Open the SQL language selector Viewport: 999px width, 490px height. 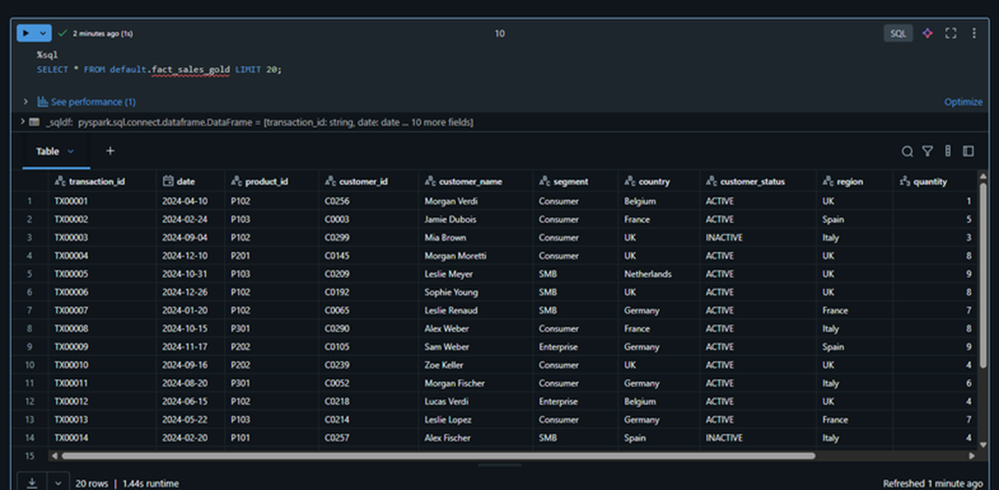point(898,33)
